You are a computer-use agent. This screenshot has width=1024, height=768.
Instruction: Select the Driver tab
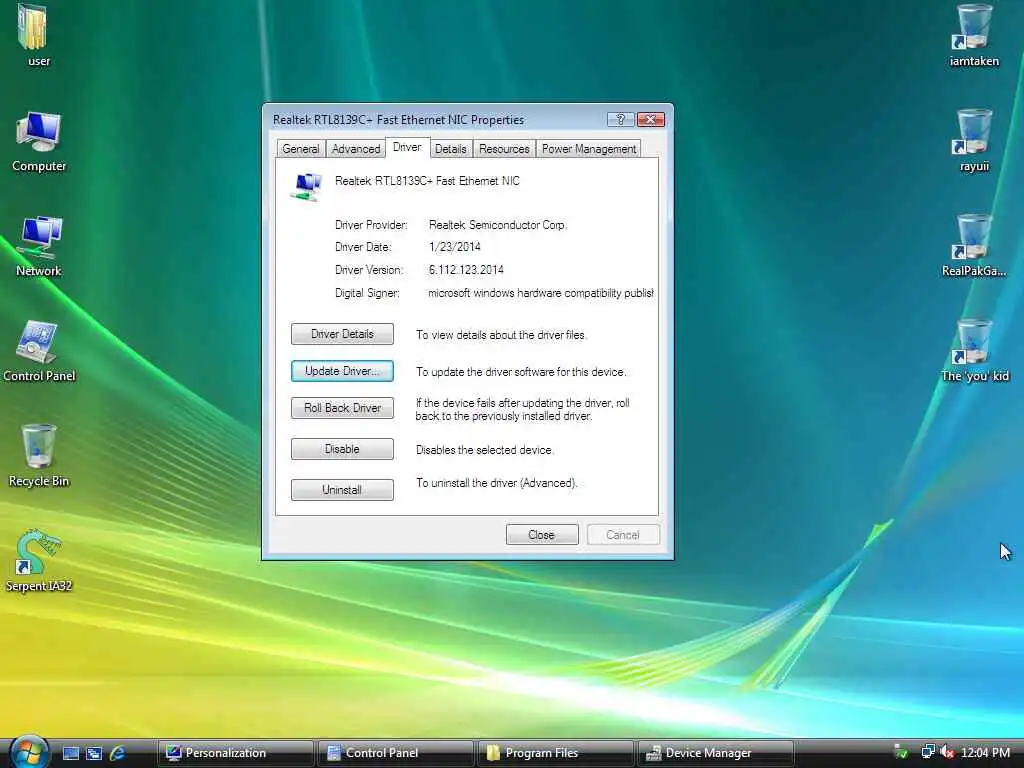tap(407, 148)
